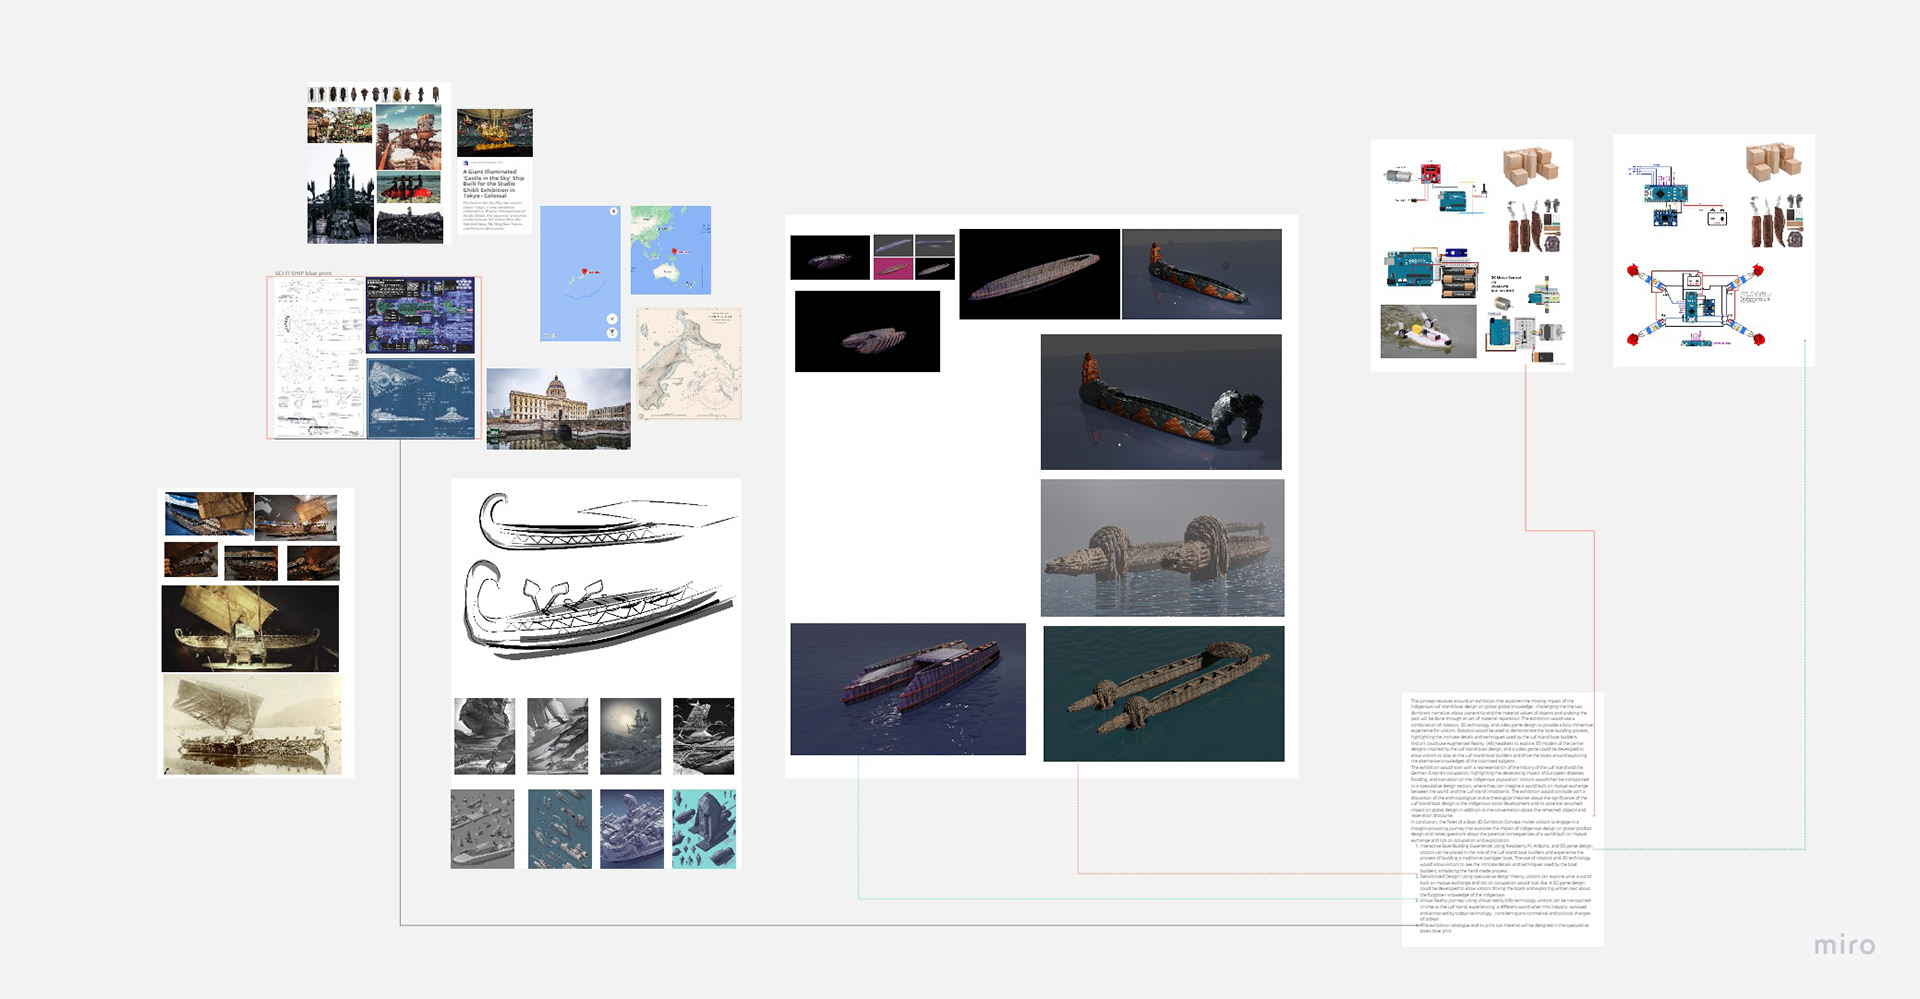The height and width of the screenshot is (999, 1920).
Task: Select the dark purple spaceship schematic poster
Action: [x=420, y=316]
